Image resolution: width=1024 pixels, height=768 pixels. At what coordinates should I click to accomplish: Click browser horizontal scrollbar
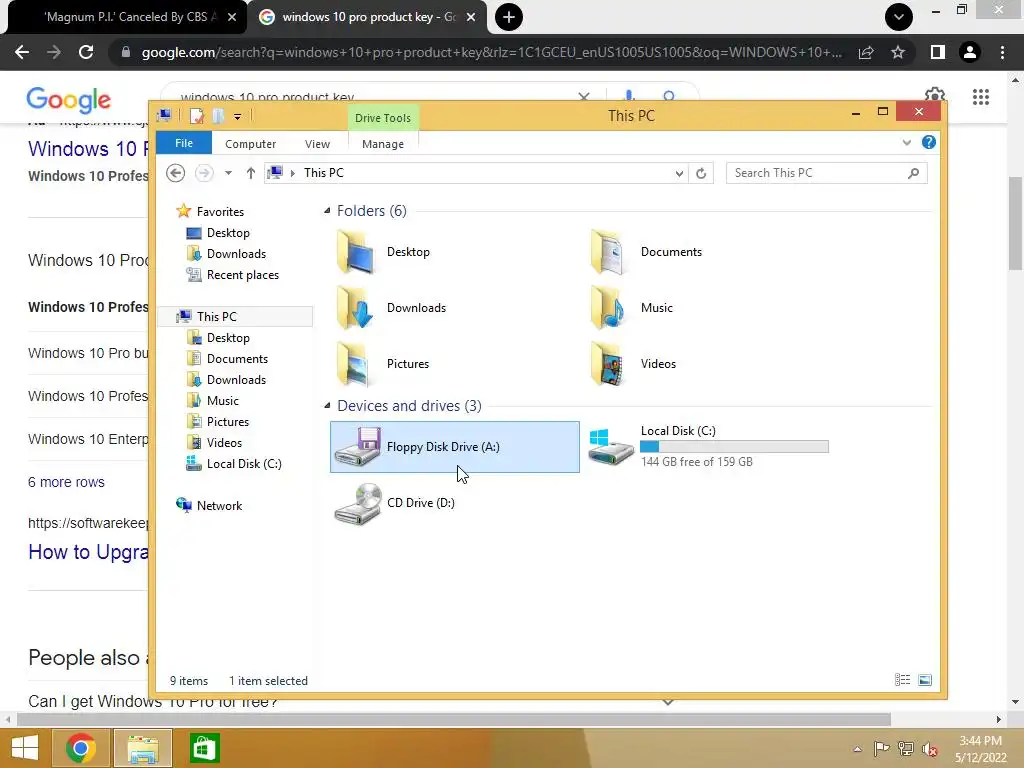pos(453,719)
